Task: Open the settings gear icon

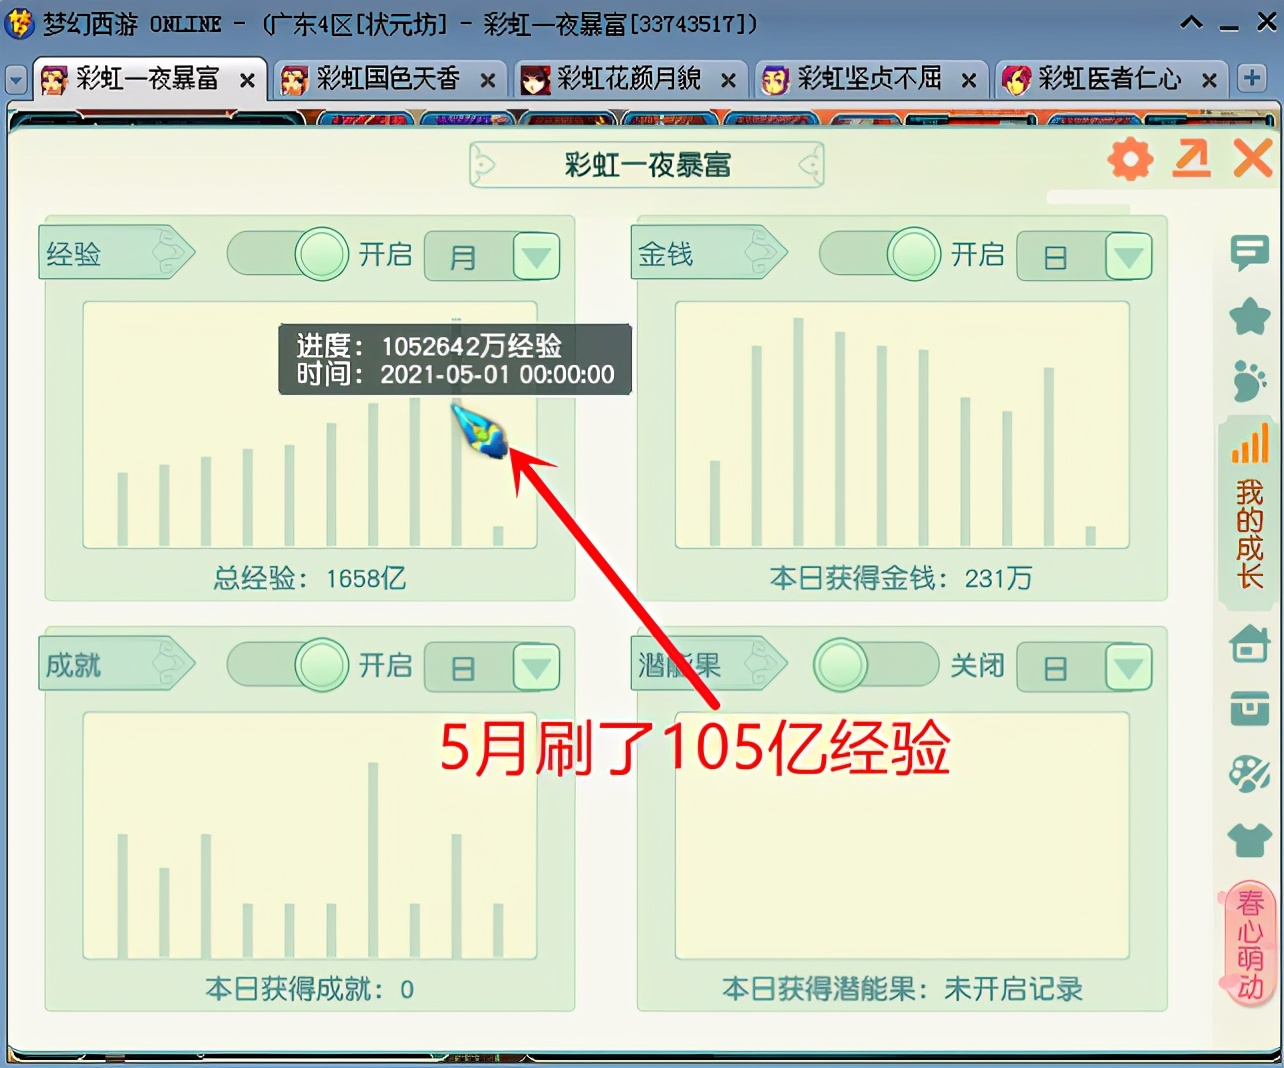Action: tap(1129, 158)
